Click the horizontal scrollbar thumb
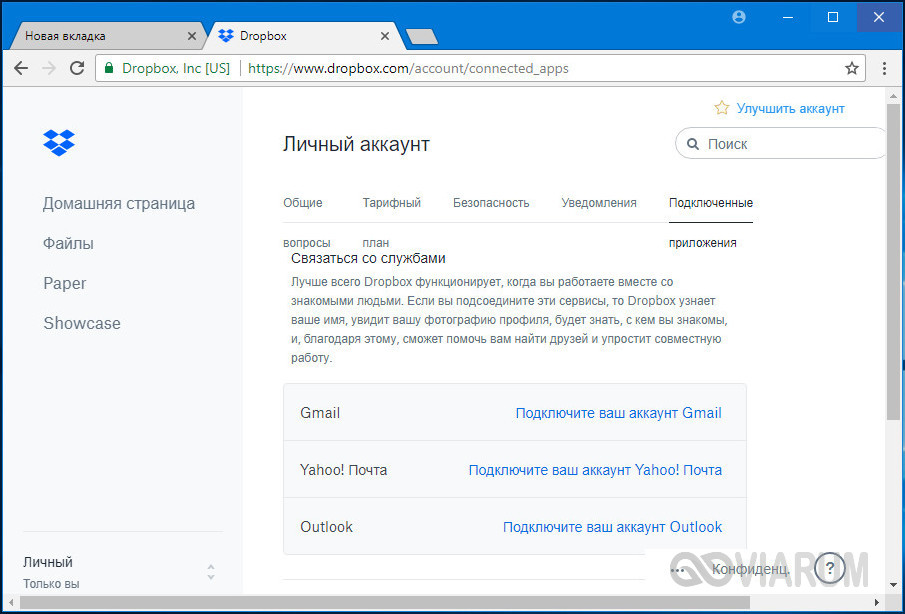Viewport: 905px width, 614px height. click(x=384, y=603)
